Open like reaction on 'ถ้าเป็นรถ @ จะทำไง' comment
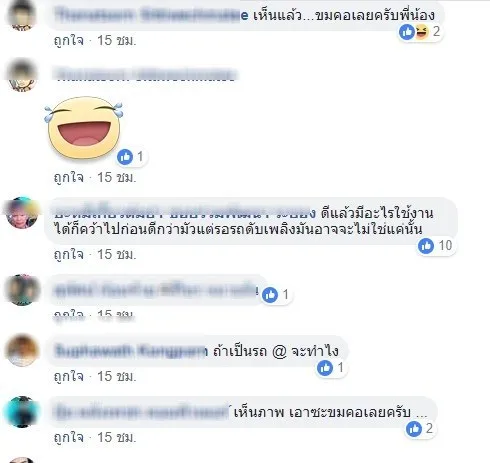The image size is (490, 463). 325,368
